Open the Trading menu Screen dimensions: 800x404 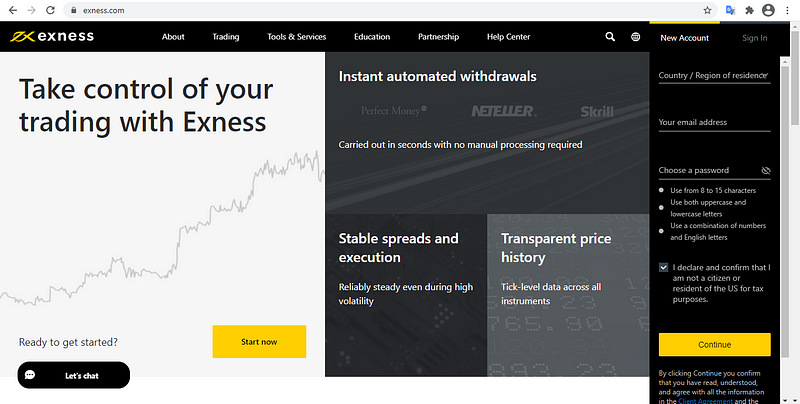coord(226,37)
